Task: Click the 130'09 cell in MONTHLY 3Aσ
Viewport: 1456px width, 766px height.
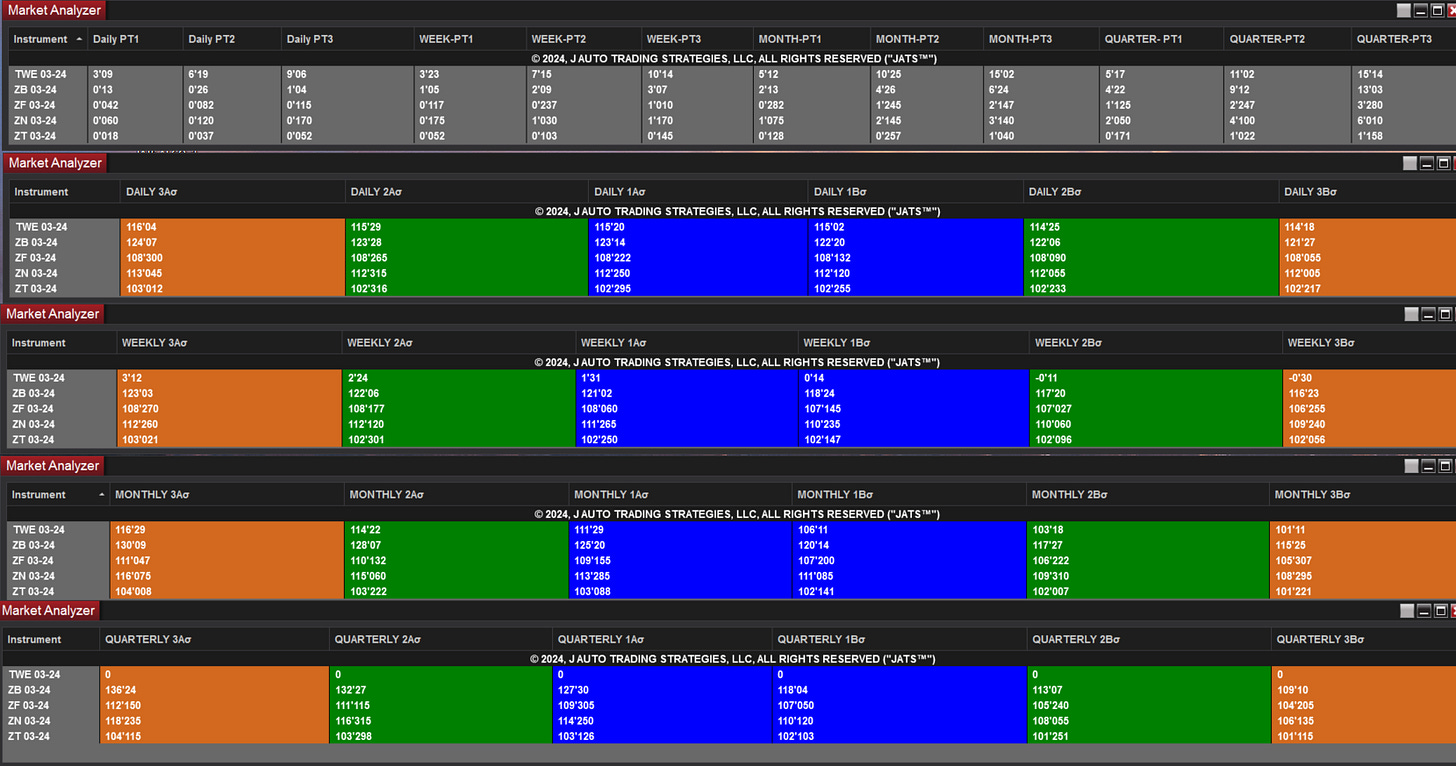Action: click(x=227, y=545)
